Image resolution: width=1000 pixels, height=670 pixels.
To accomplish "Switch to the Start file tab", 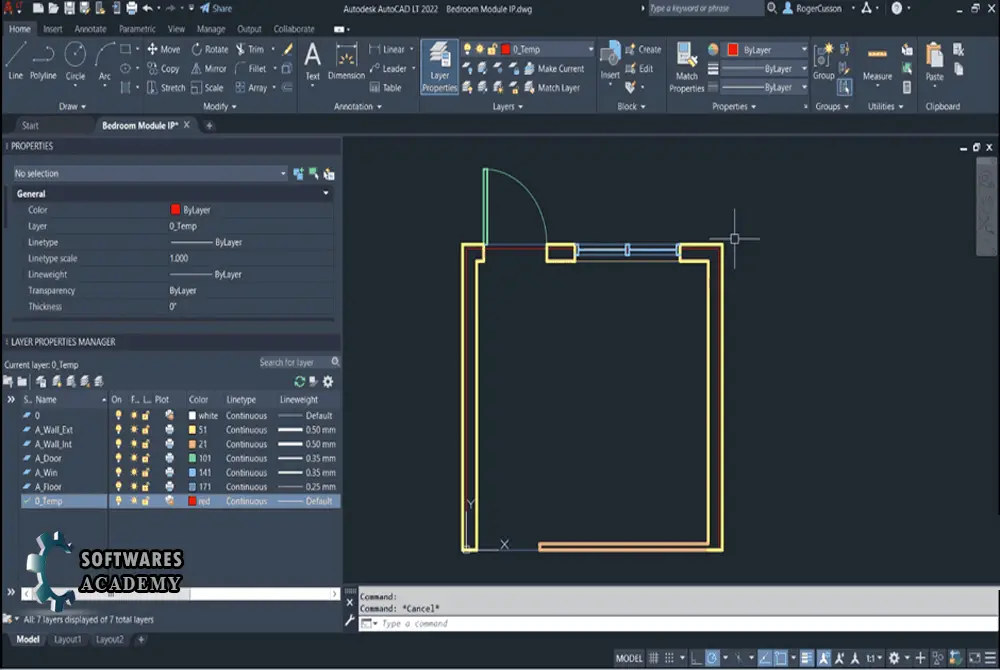I will (30, 126).
